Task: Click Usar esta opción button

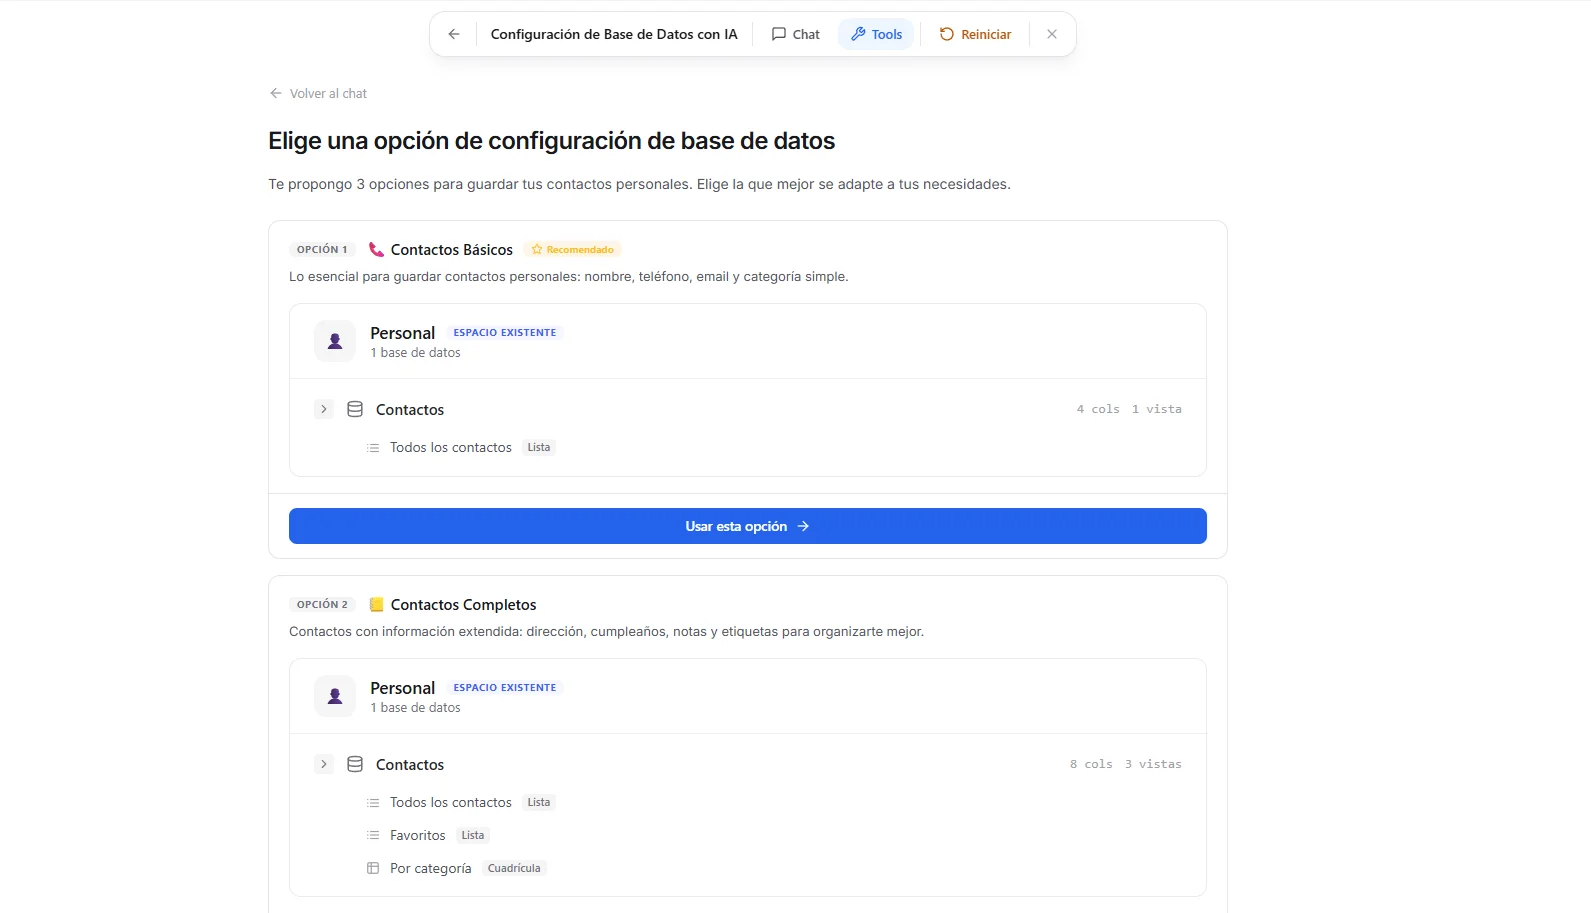Action: tap(748, 526)
